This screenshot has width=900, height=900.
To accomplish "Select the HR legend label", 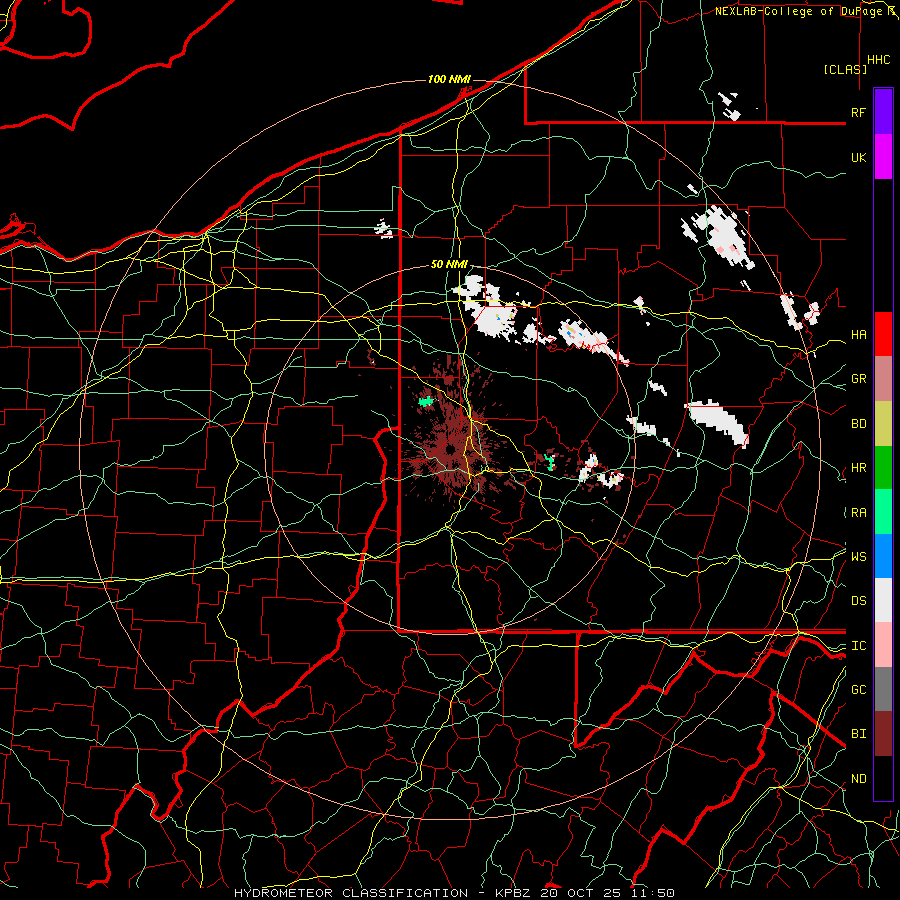I will click(858, 468).
